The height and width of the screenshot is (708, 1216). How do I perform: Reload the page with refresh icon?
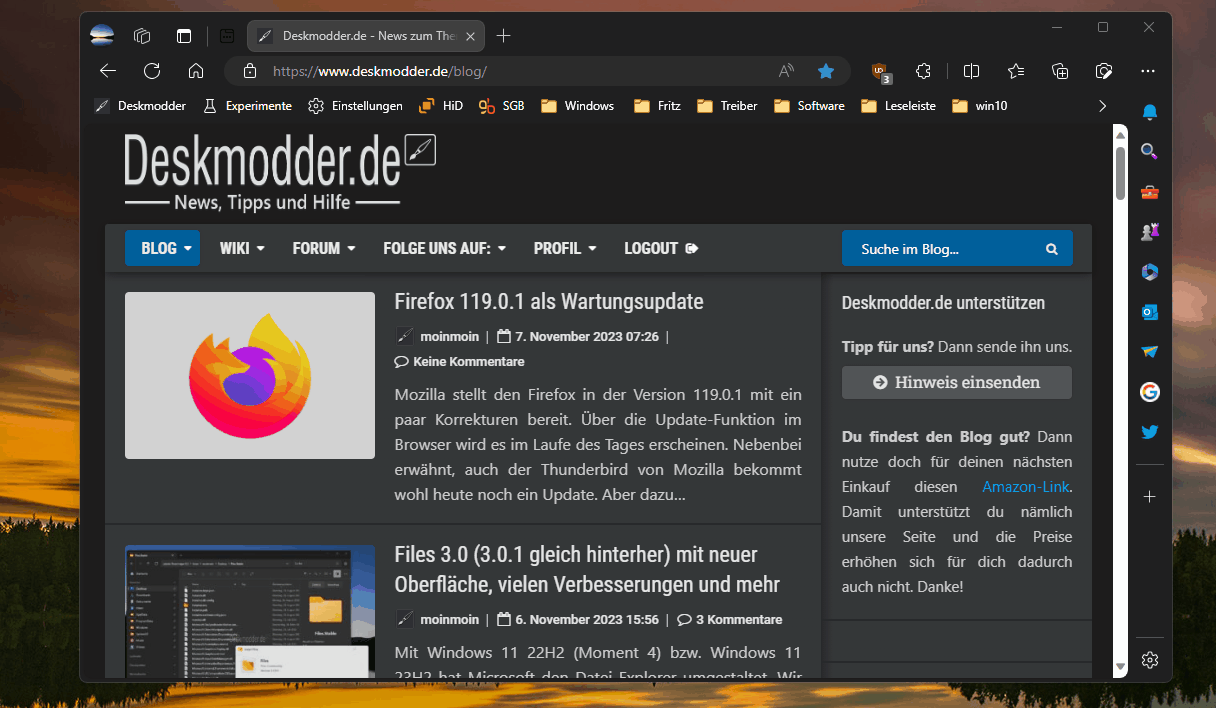[152, 71]
